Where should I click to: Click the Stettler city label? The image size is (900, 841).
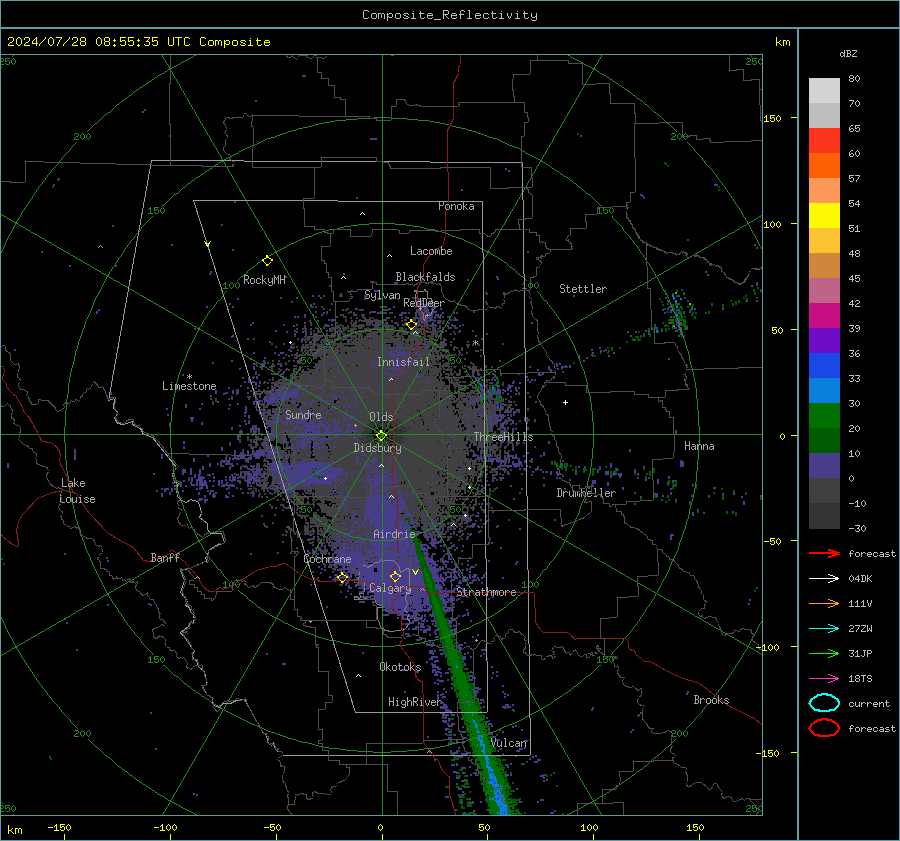coord(583,289)
